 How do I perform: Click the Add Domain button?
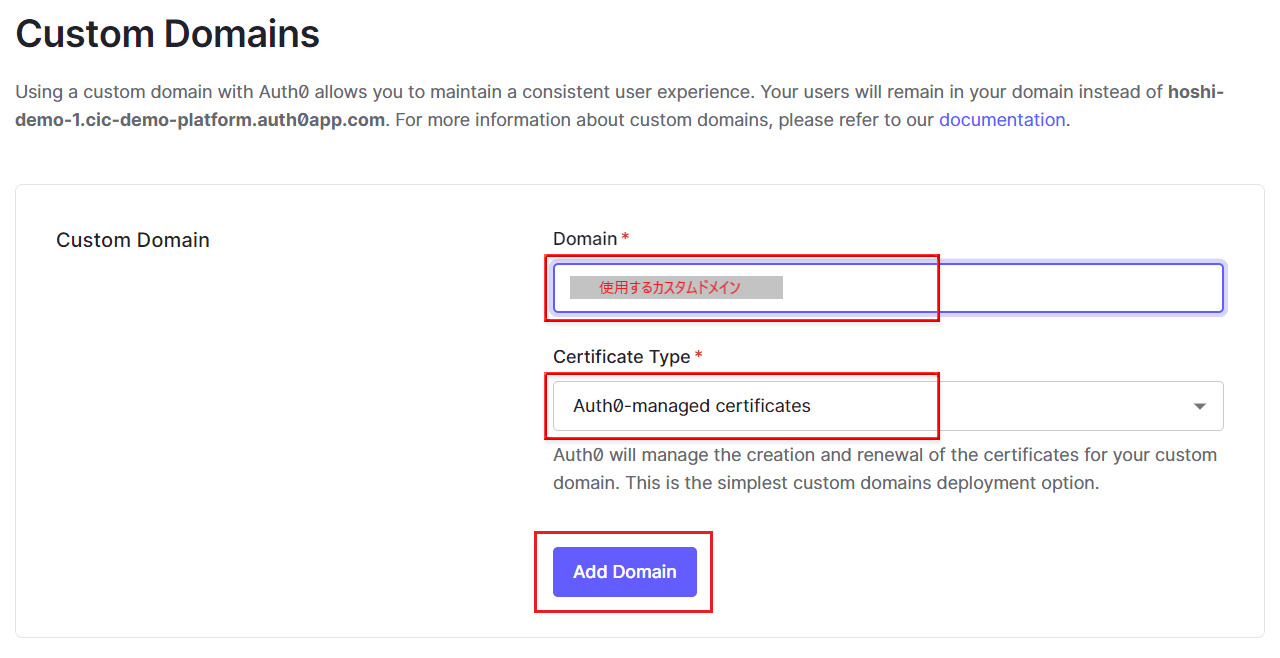(x=624, y=572)
